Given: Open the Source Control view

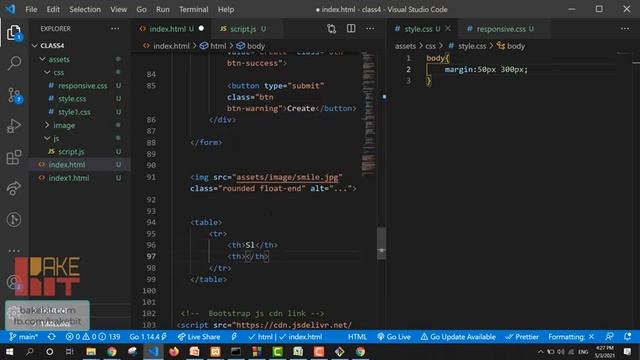Looking at the screenshot, I should tap(14, 95).
